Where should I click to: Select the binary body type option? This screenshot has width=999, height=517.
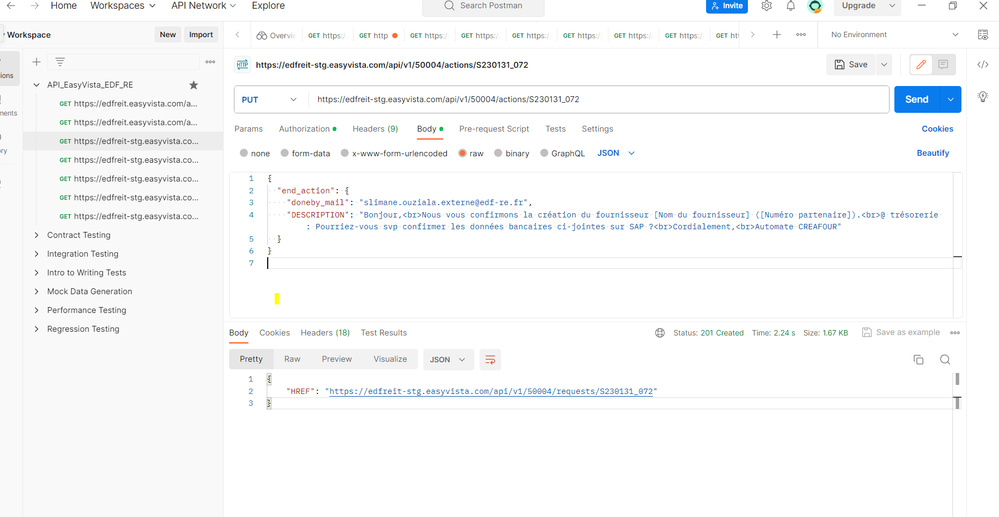point(499,154)
